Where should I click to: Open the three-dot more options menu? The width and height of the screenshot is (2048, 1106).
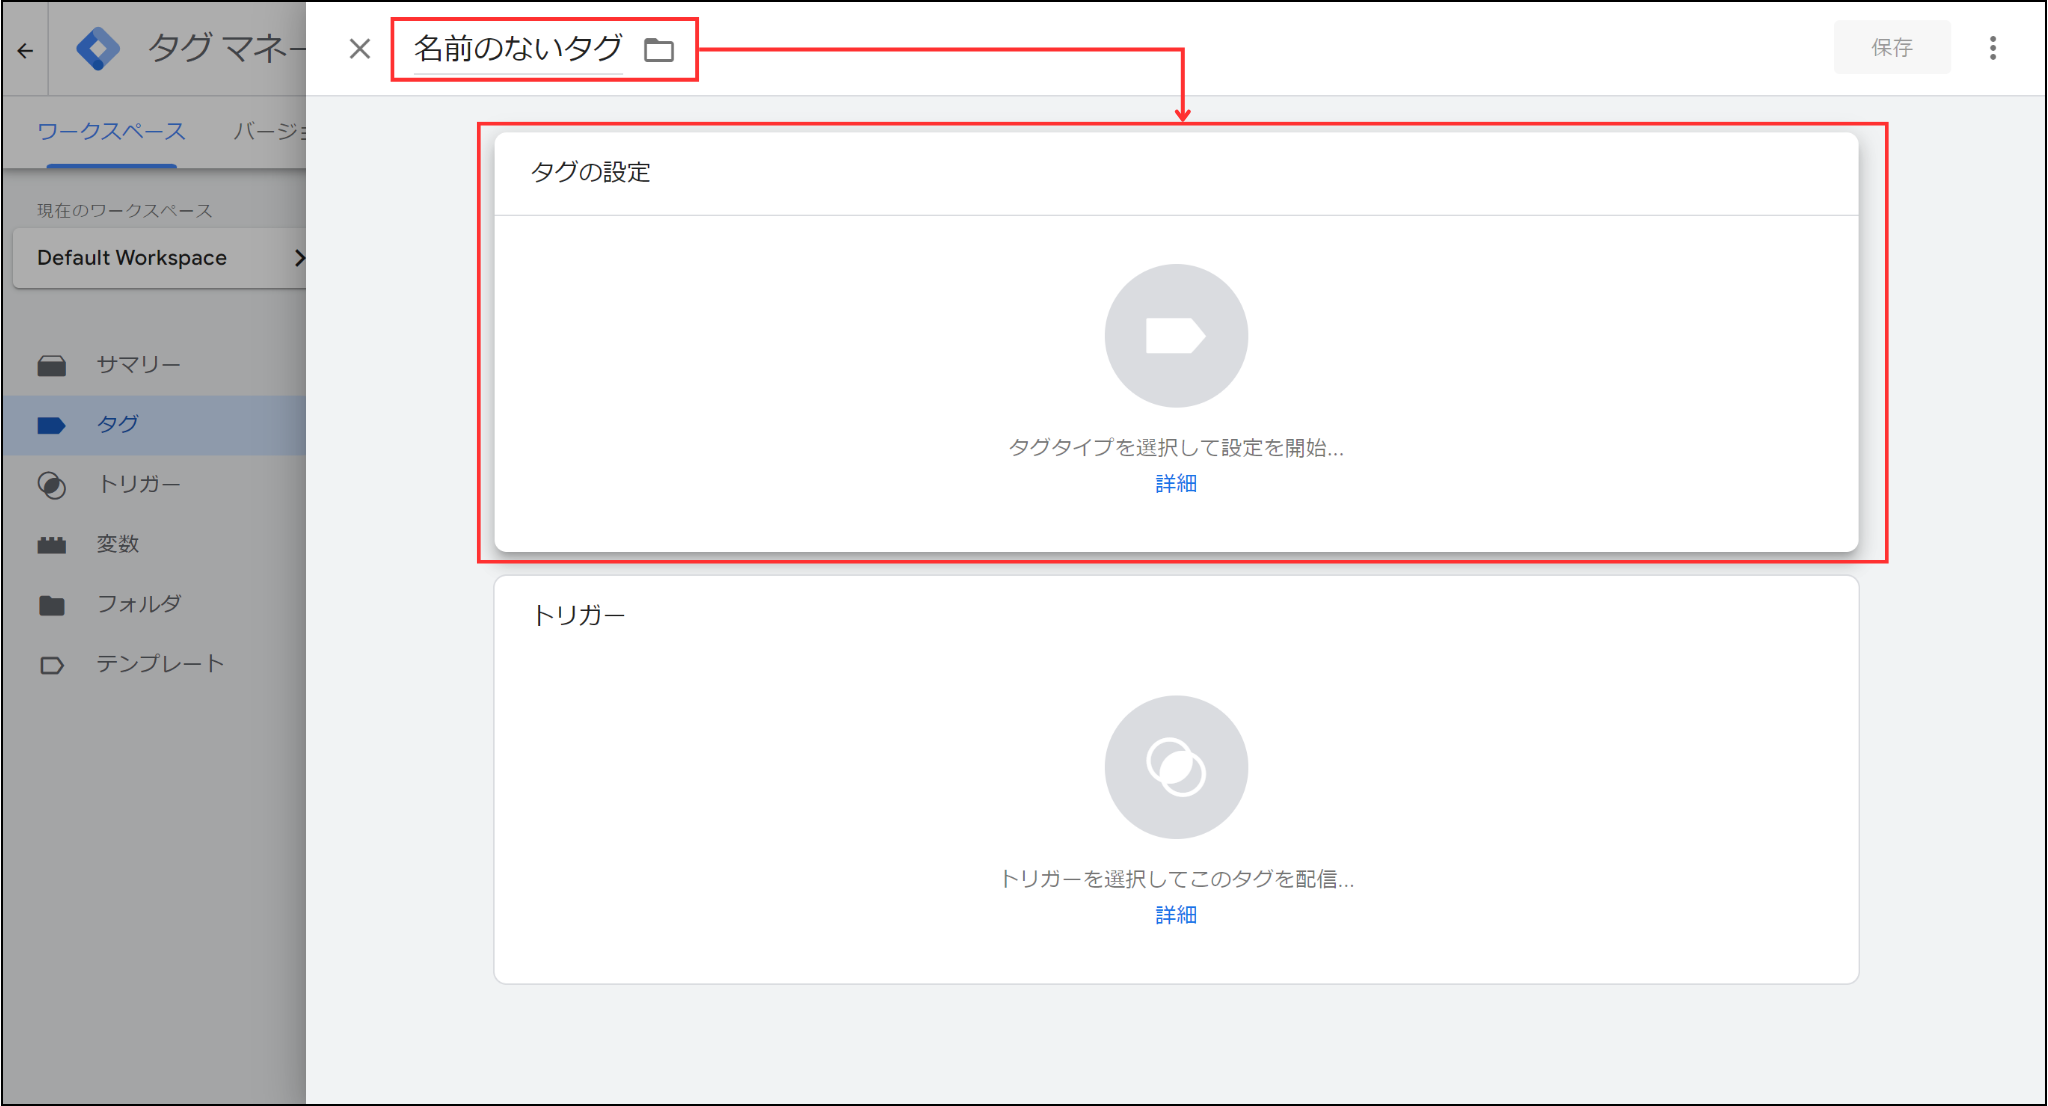1993,48
